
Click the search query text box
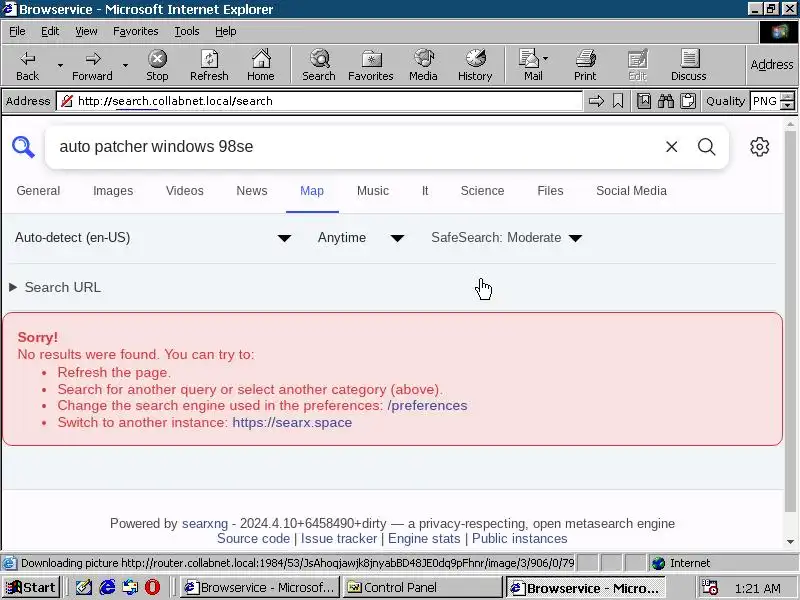[352, 147]
